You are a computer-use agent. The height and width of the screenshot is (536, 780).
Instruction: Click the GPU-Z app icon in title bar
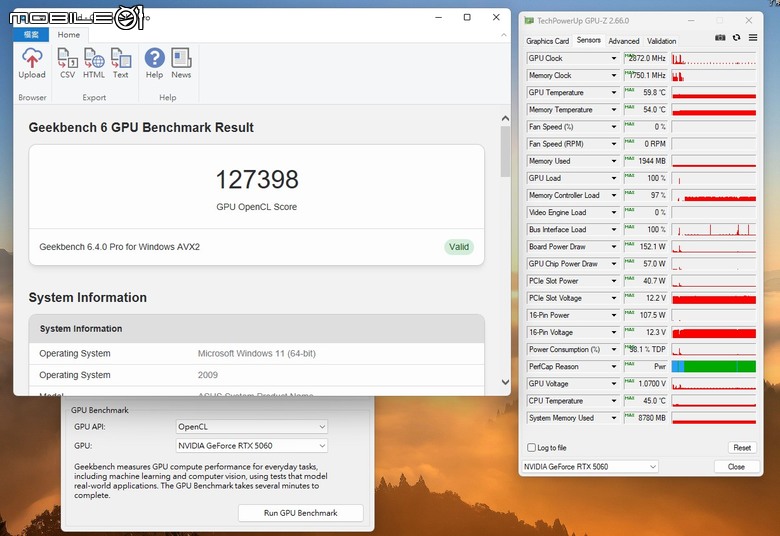click(x=529, y=21)
